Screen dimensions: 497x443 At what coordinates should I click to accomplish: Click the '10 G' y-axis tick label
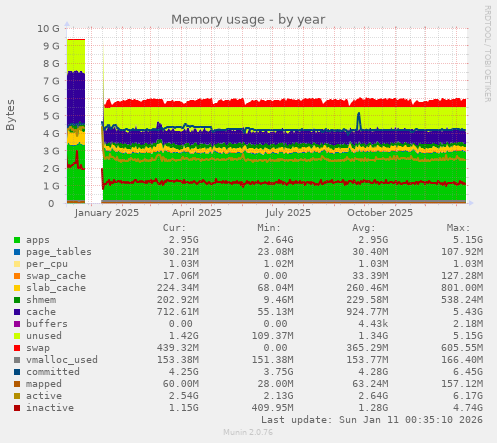pyautogui.click(x=48, y=29)
